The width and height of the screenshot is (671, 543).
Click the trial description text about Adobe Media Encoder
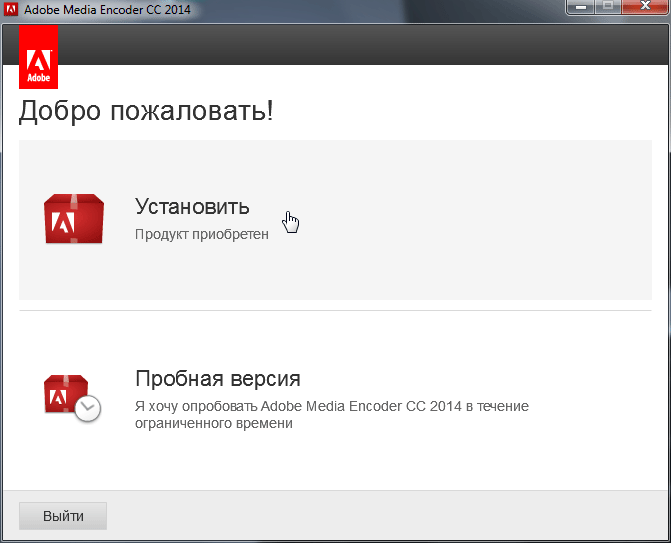pyautogui.click(x=332, y=414)
